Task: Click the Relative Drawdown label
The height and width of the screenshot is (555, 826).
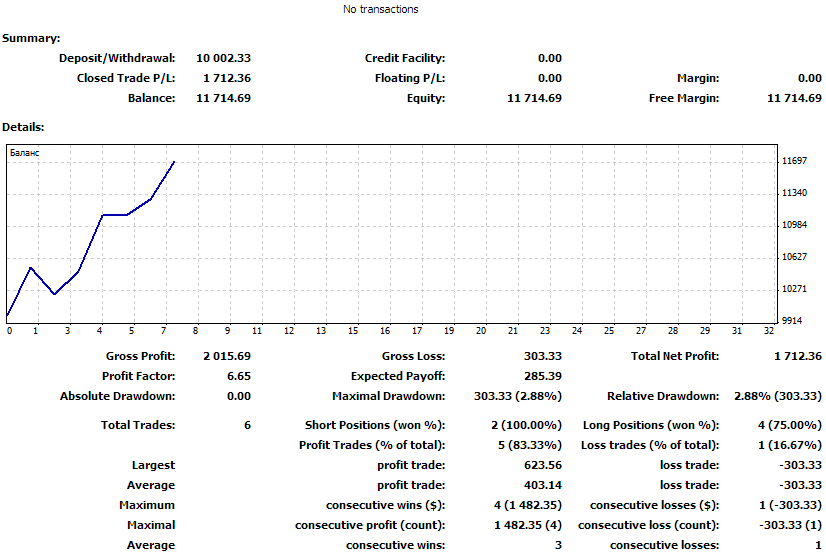Action: (663, 397)
